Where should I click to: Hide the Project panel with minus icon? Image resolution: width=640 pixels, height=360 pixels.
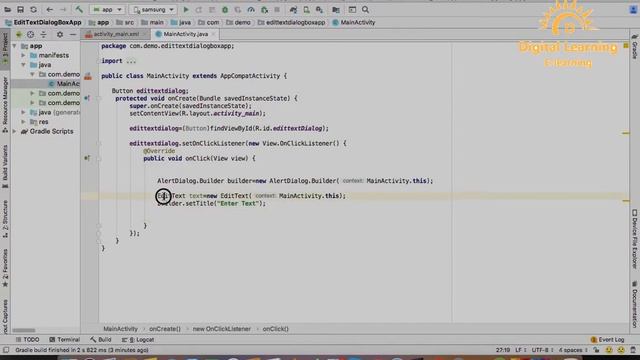tap(73, 35)
